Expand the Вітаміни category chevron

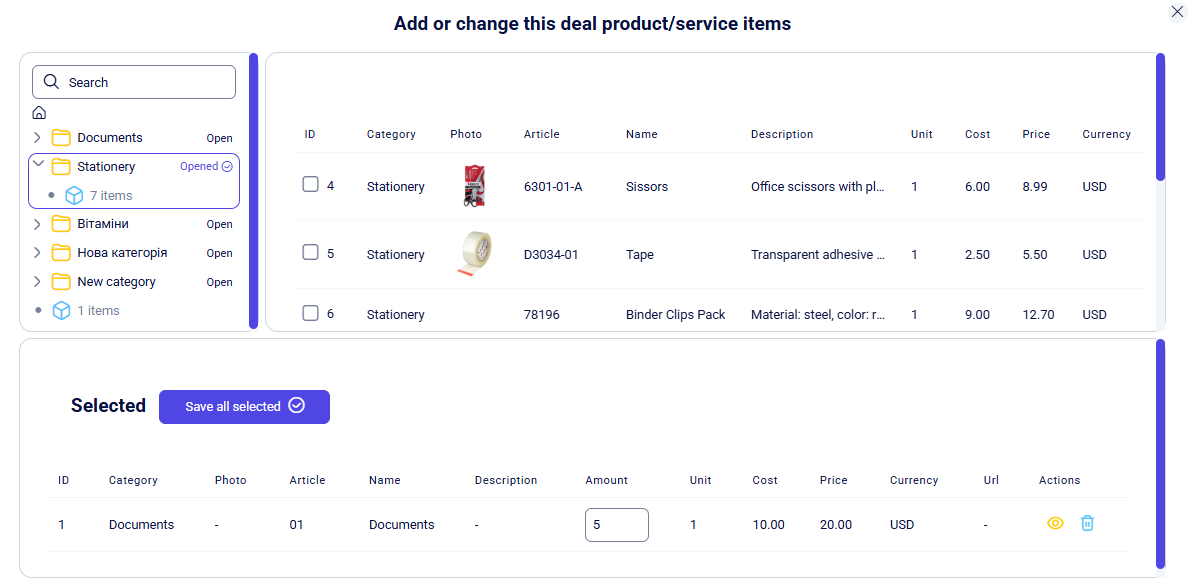38,224
